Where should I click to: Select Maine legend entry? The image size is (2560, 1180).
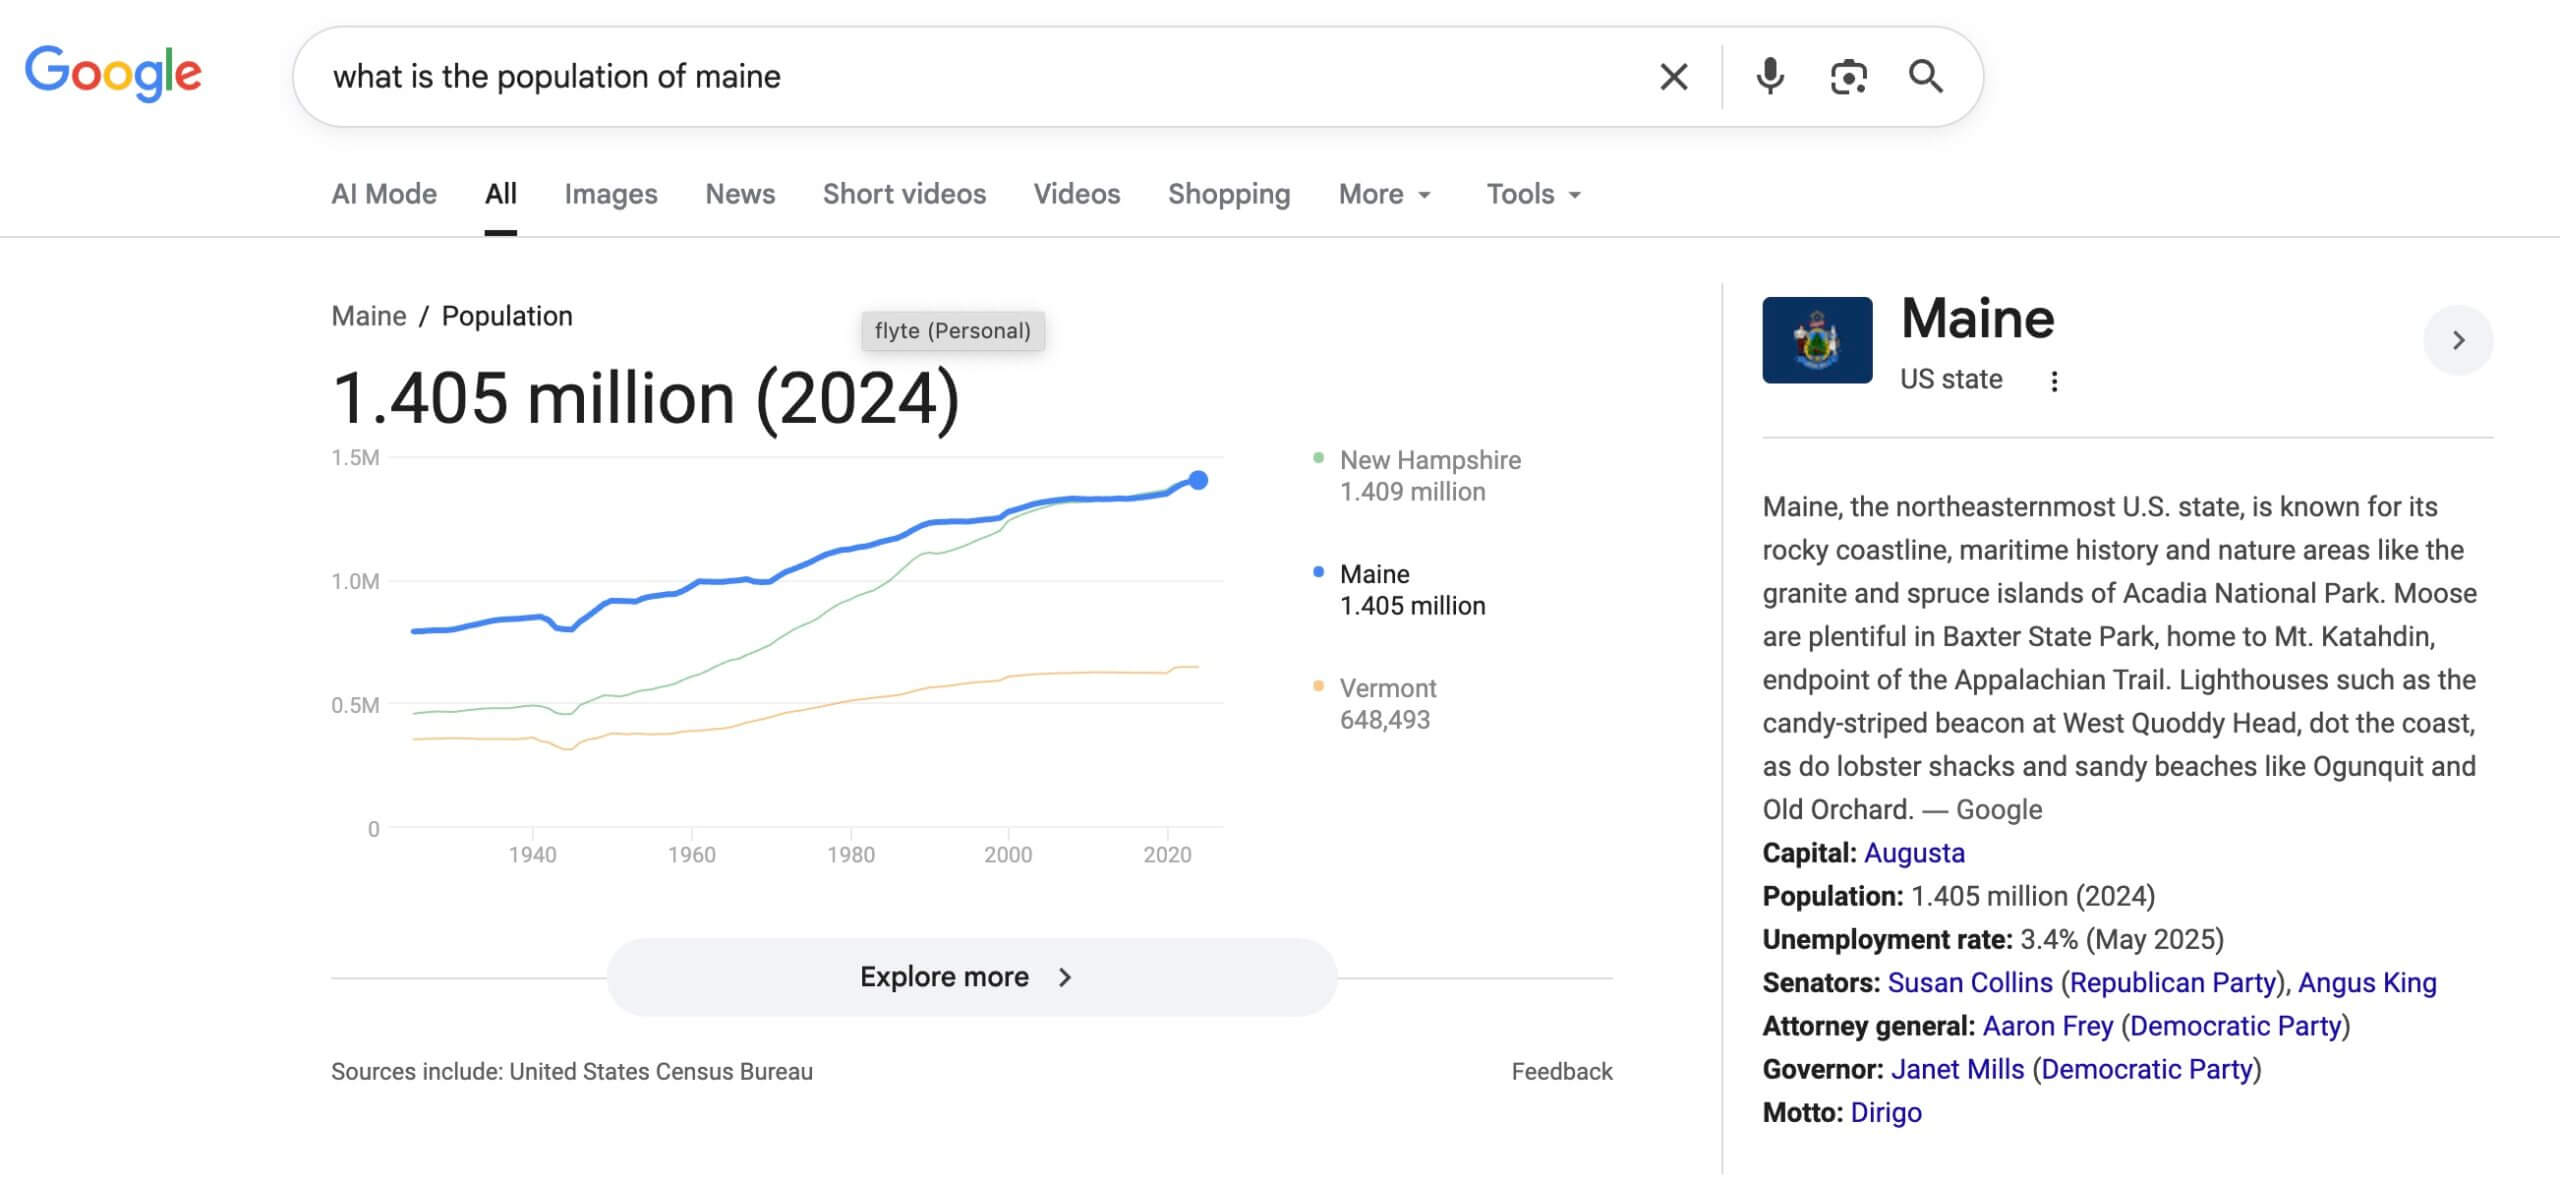click(1412, 589)
